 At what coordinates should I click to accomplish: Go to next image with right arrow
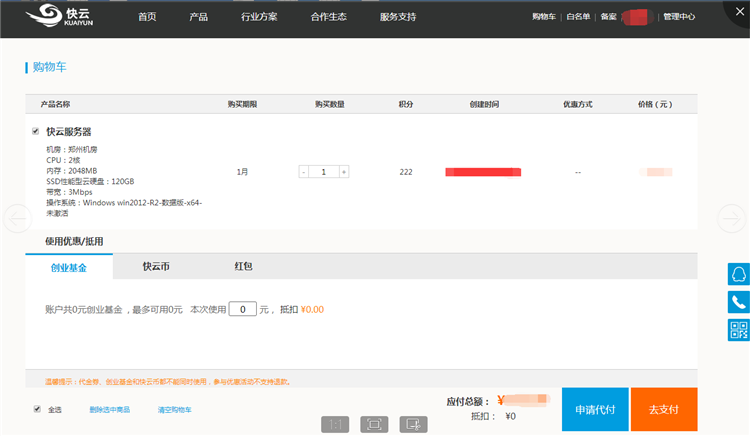732,217
